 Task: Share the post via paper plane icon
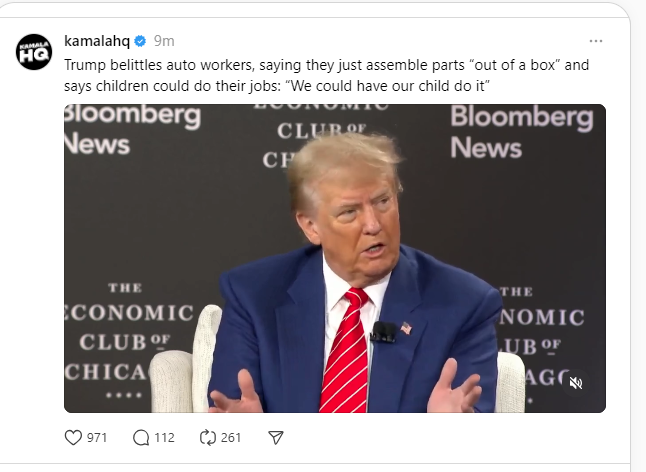[277, 438]
